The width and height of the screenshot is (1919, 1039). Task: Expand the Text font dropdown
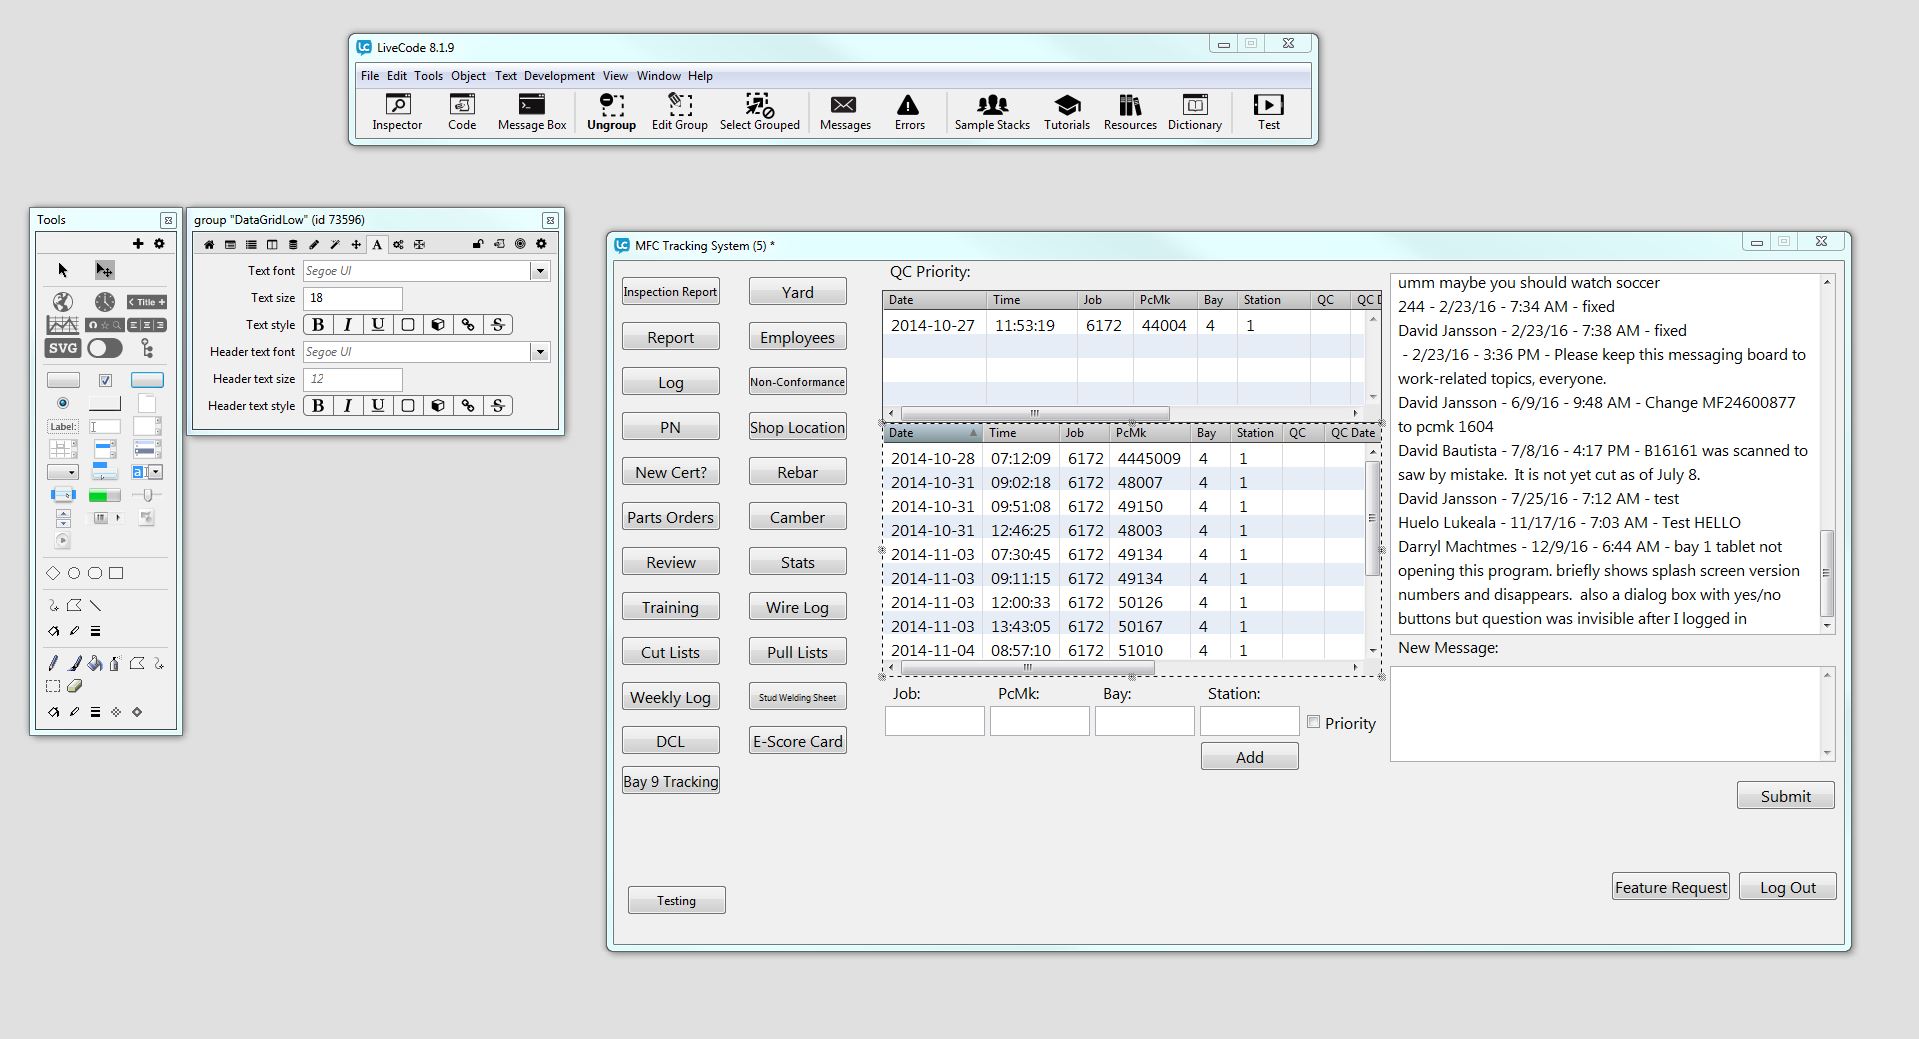pyautogui.click(x=540, y=271)
